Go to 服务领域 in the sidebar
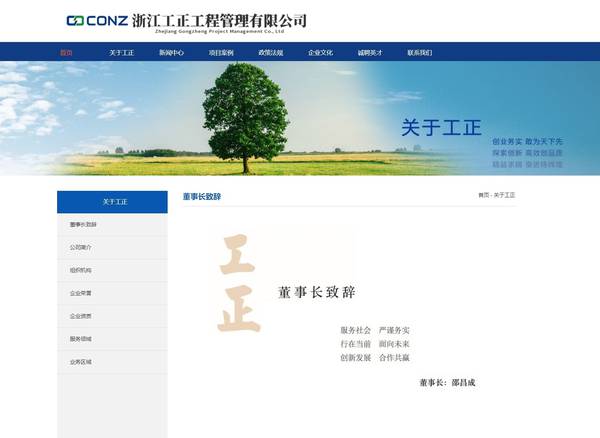Image resolution: width=600 pixels, height=438 pixels. coord(81,339)
